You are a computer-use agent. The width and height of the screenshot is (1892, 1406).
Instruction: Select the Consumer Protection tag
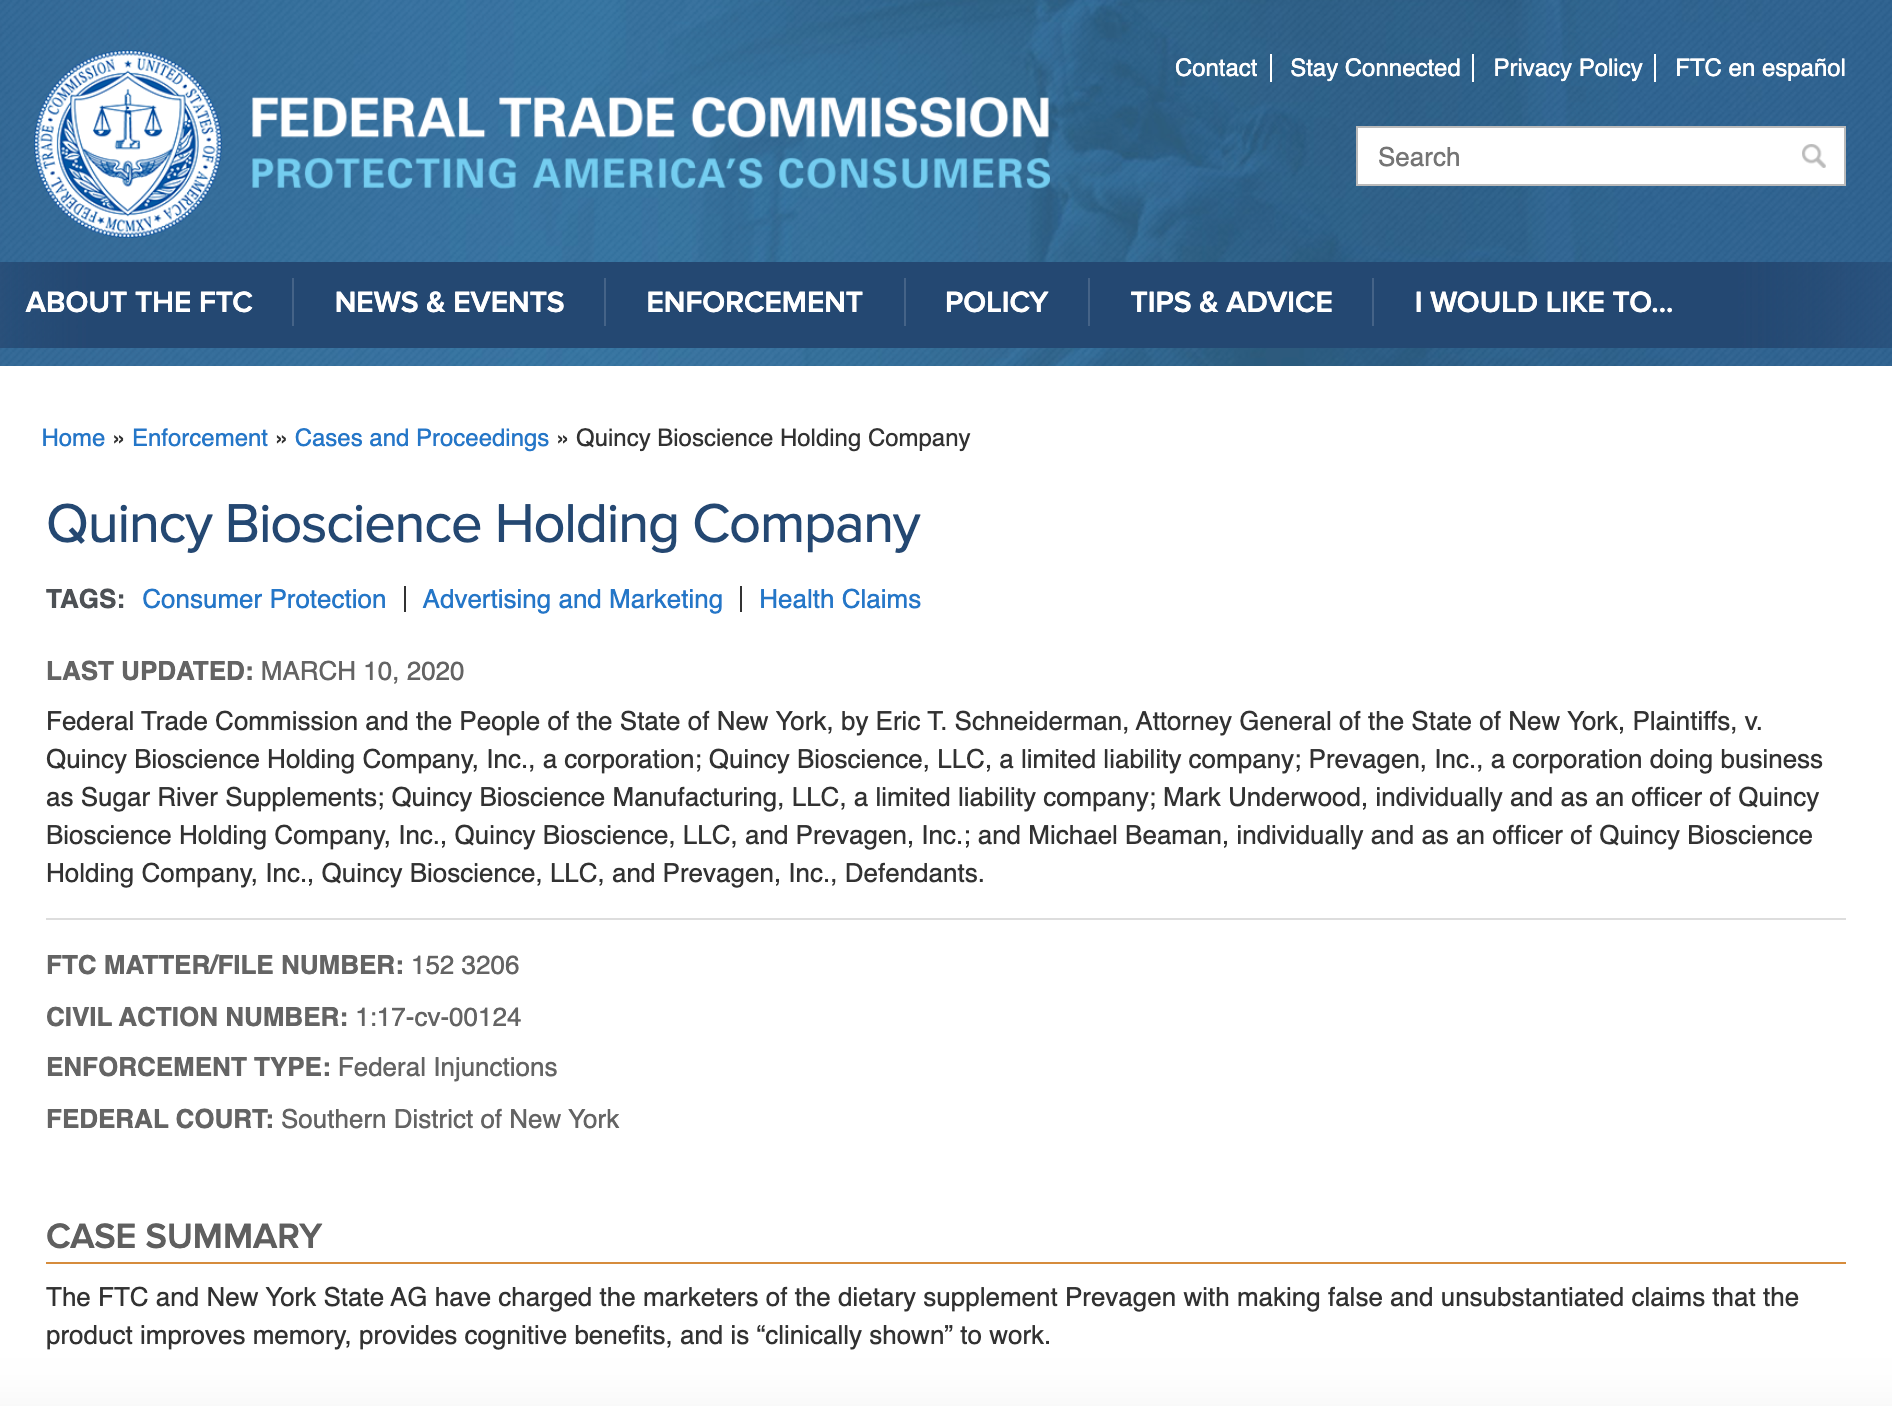pos(264,599)
